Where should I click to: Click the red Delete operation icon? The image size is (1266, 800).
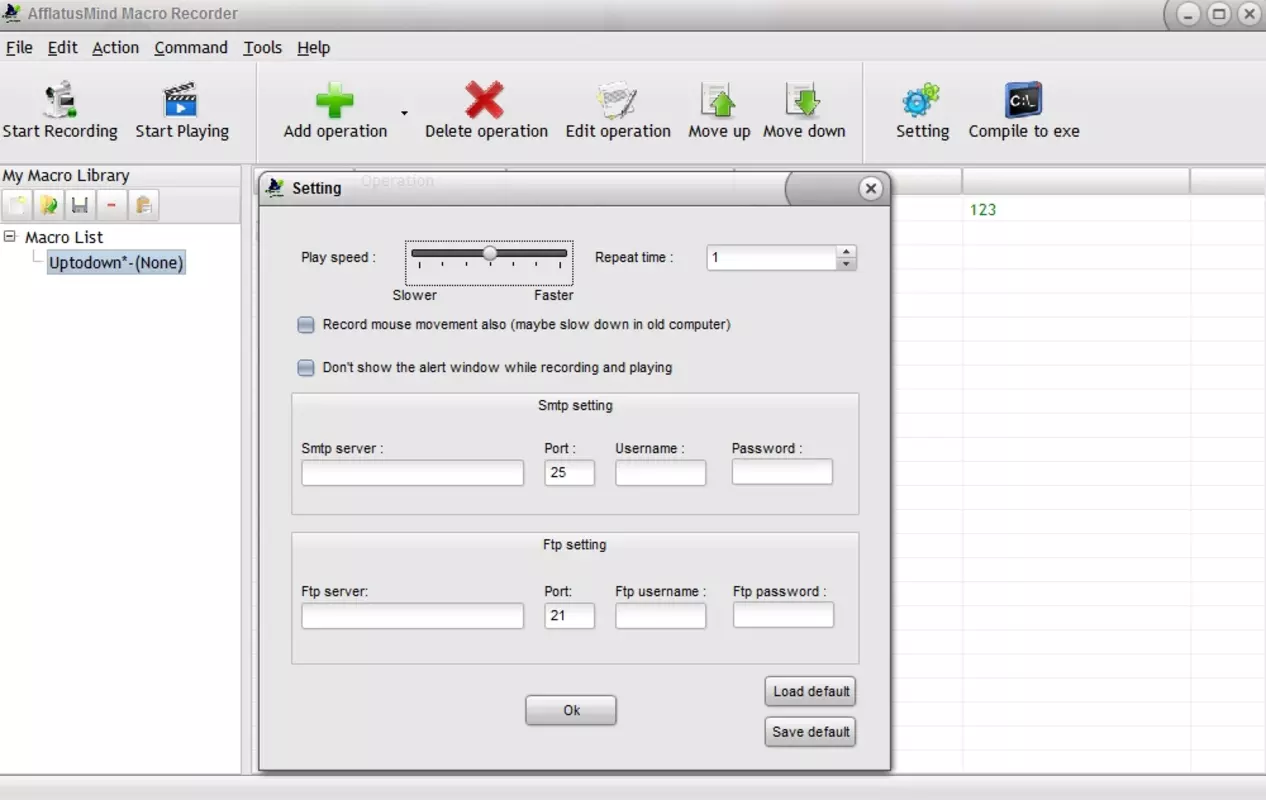pyautogui.click(x=485, y=101)
